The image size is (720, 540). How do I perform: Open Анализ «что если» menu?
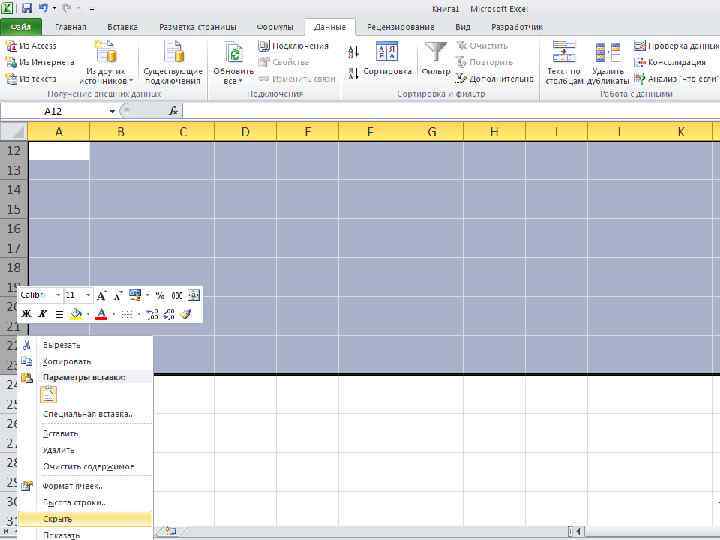[676, 79]
